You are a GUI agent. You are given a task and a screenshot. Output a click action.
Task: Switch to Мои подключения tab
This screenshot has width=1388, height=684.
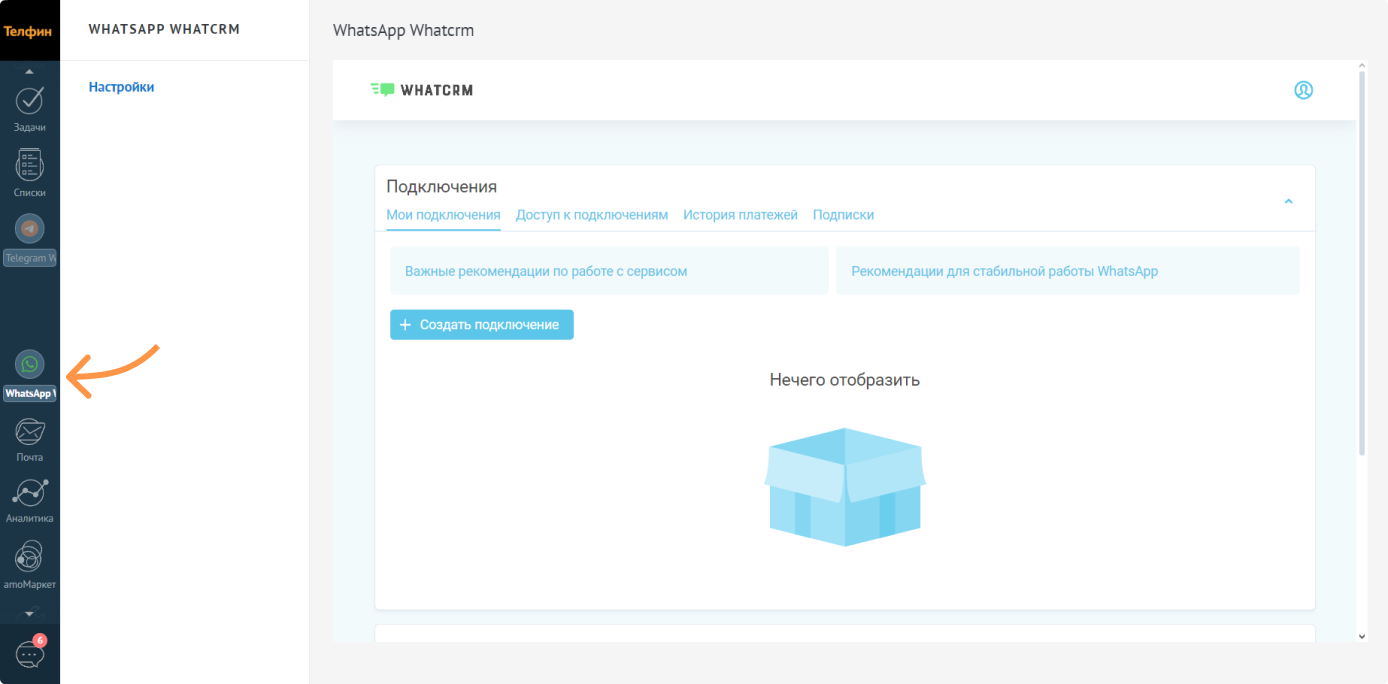[443, 215]
